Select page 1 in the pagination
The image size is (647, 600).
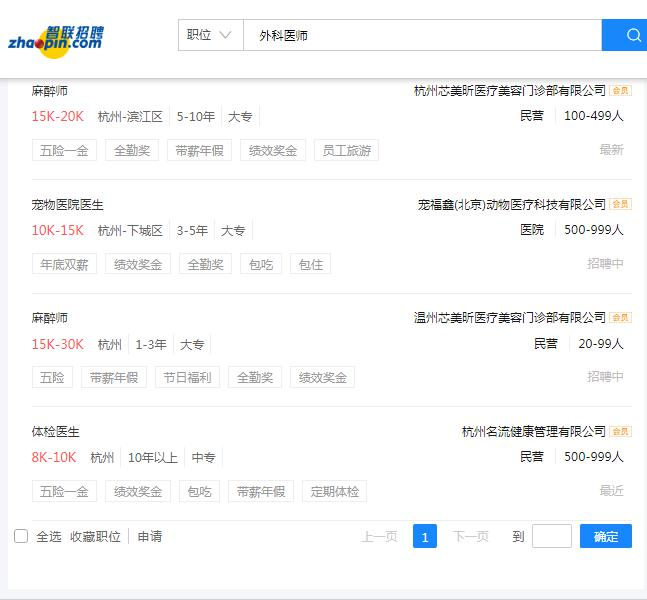(425, 537)
